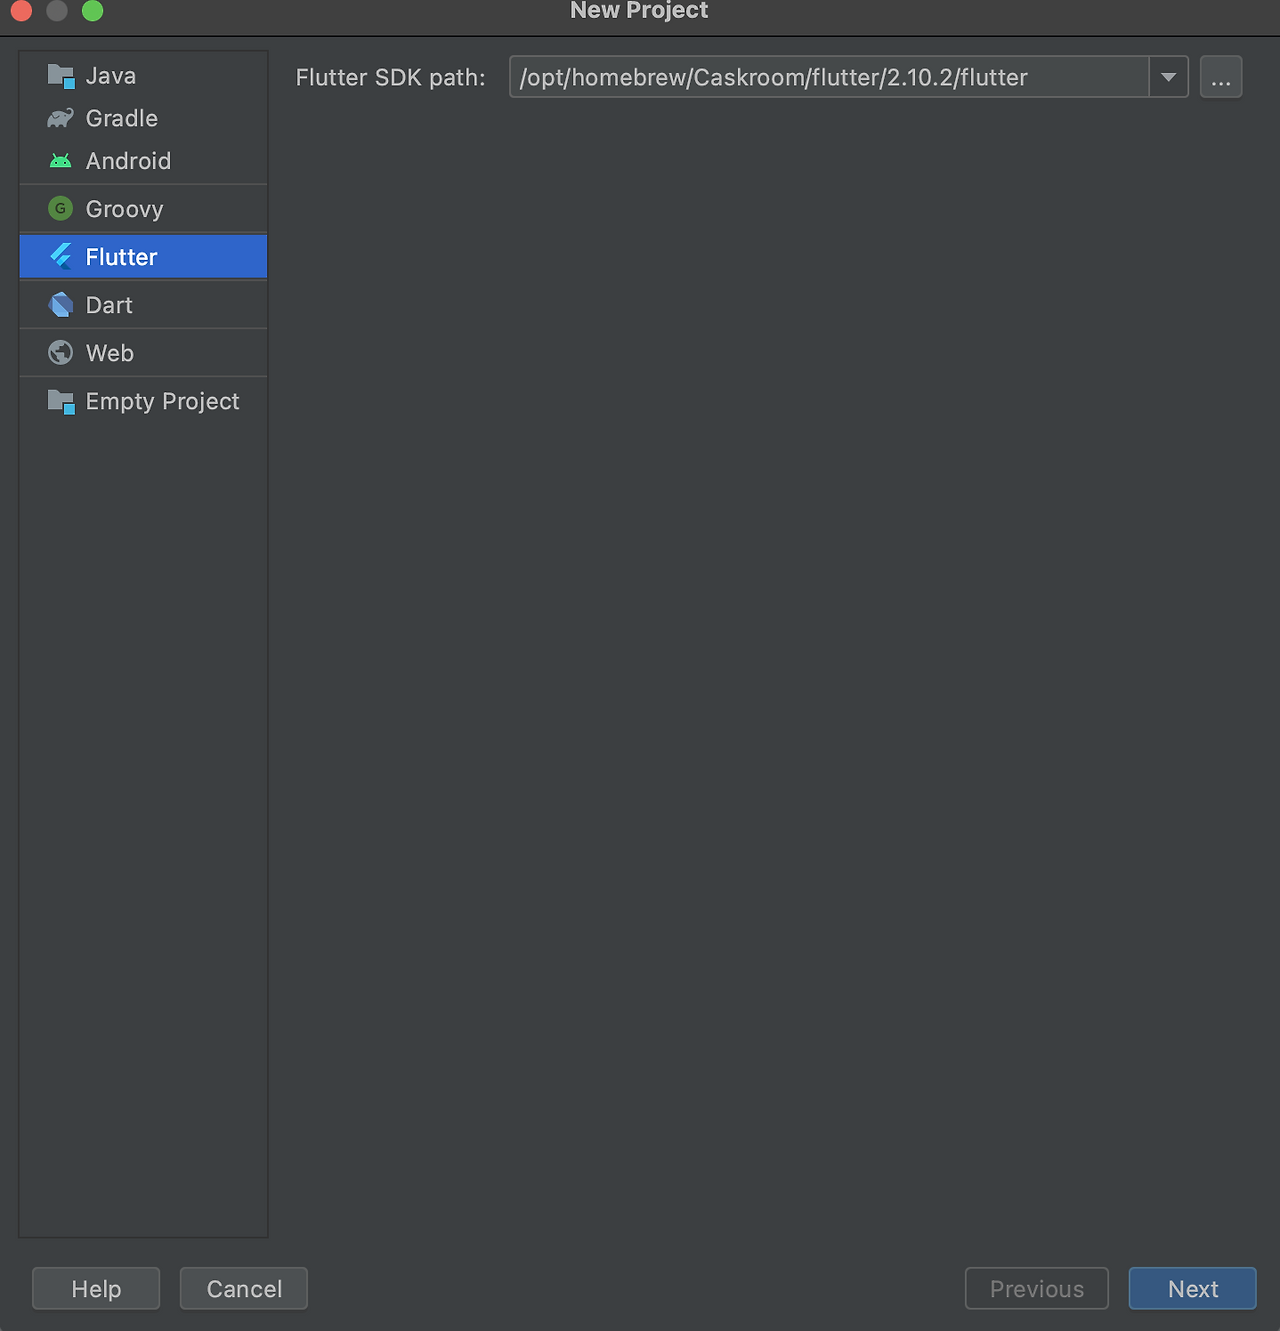1280x1331 pixels.
Task: Close the New Project window
Action: tap(21, 11)
